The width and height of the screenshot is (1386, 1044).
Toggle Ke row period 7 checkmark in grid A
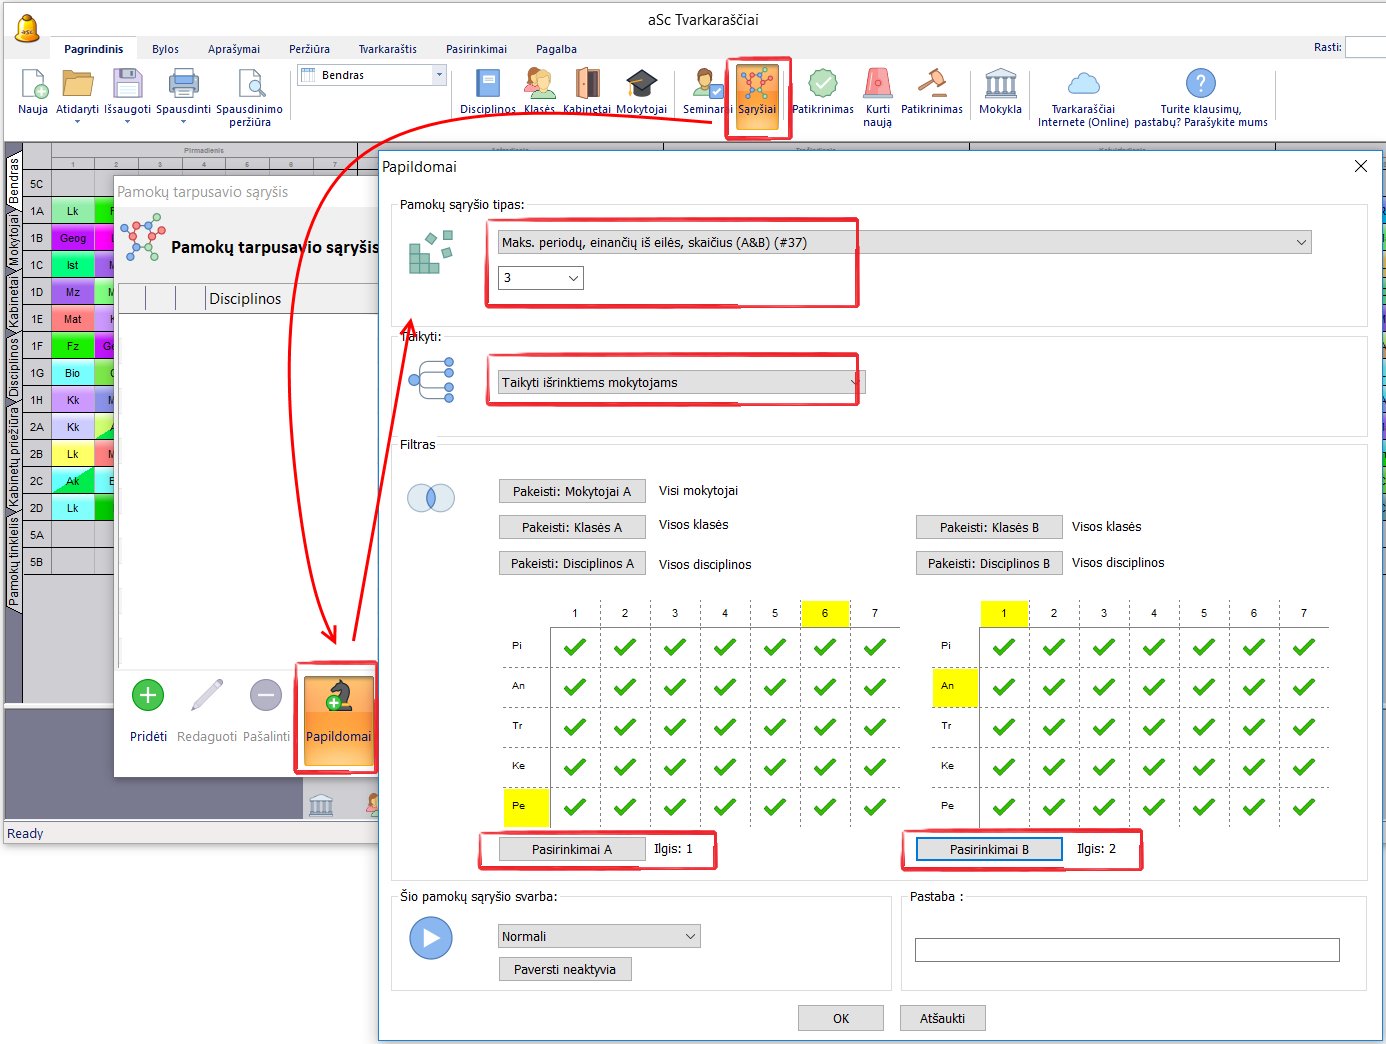coord(875,767)
